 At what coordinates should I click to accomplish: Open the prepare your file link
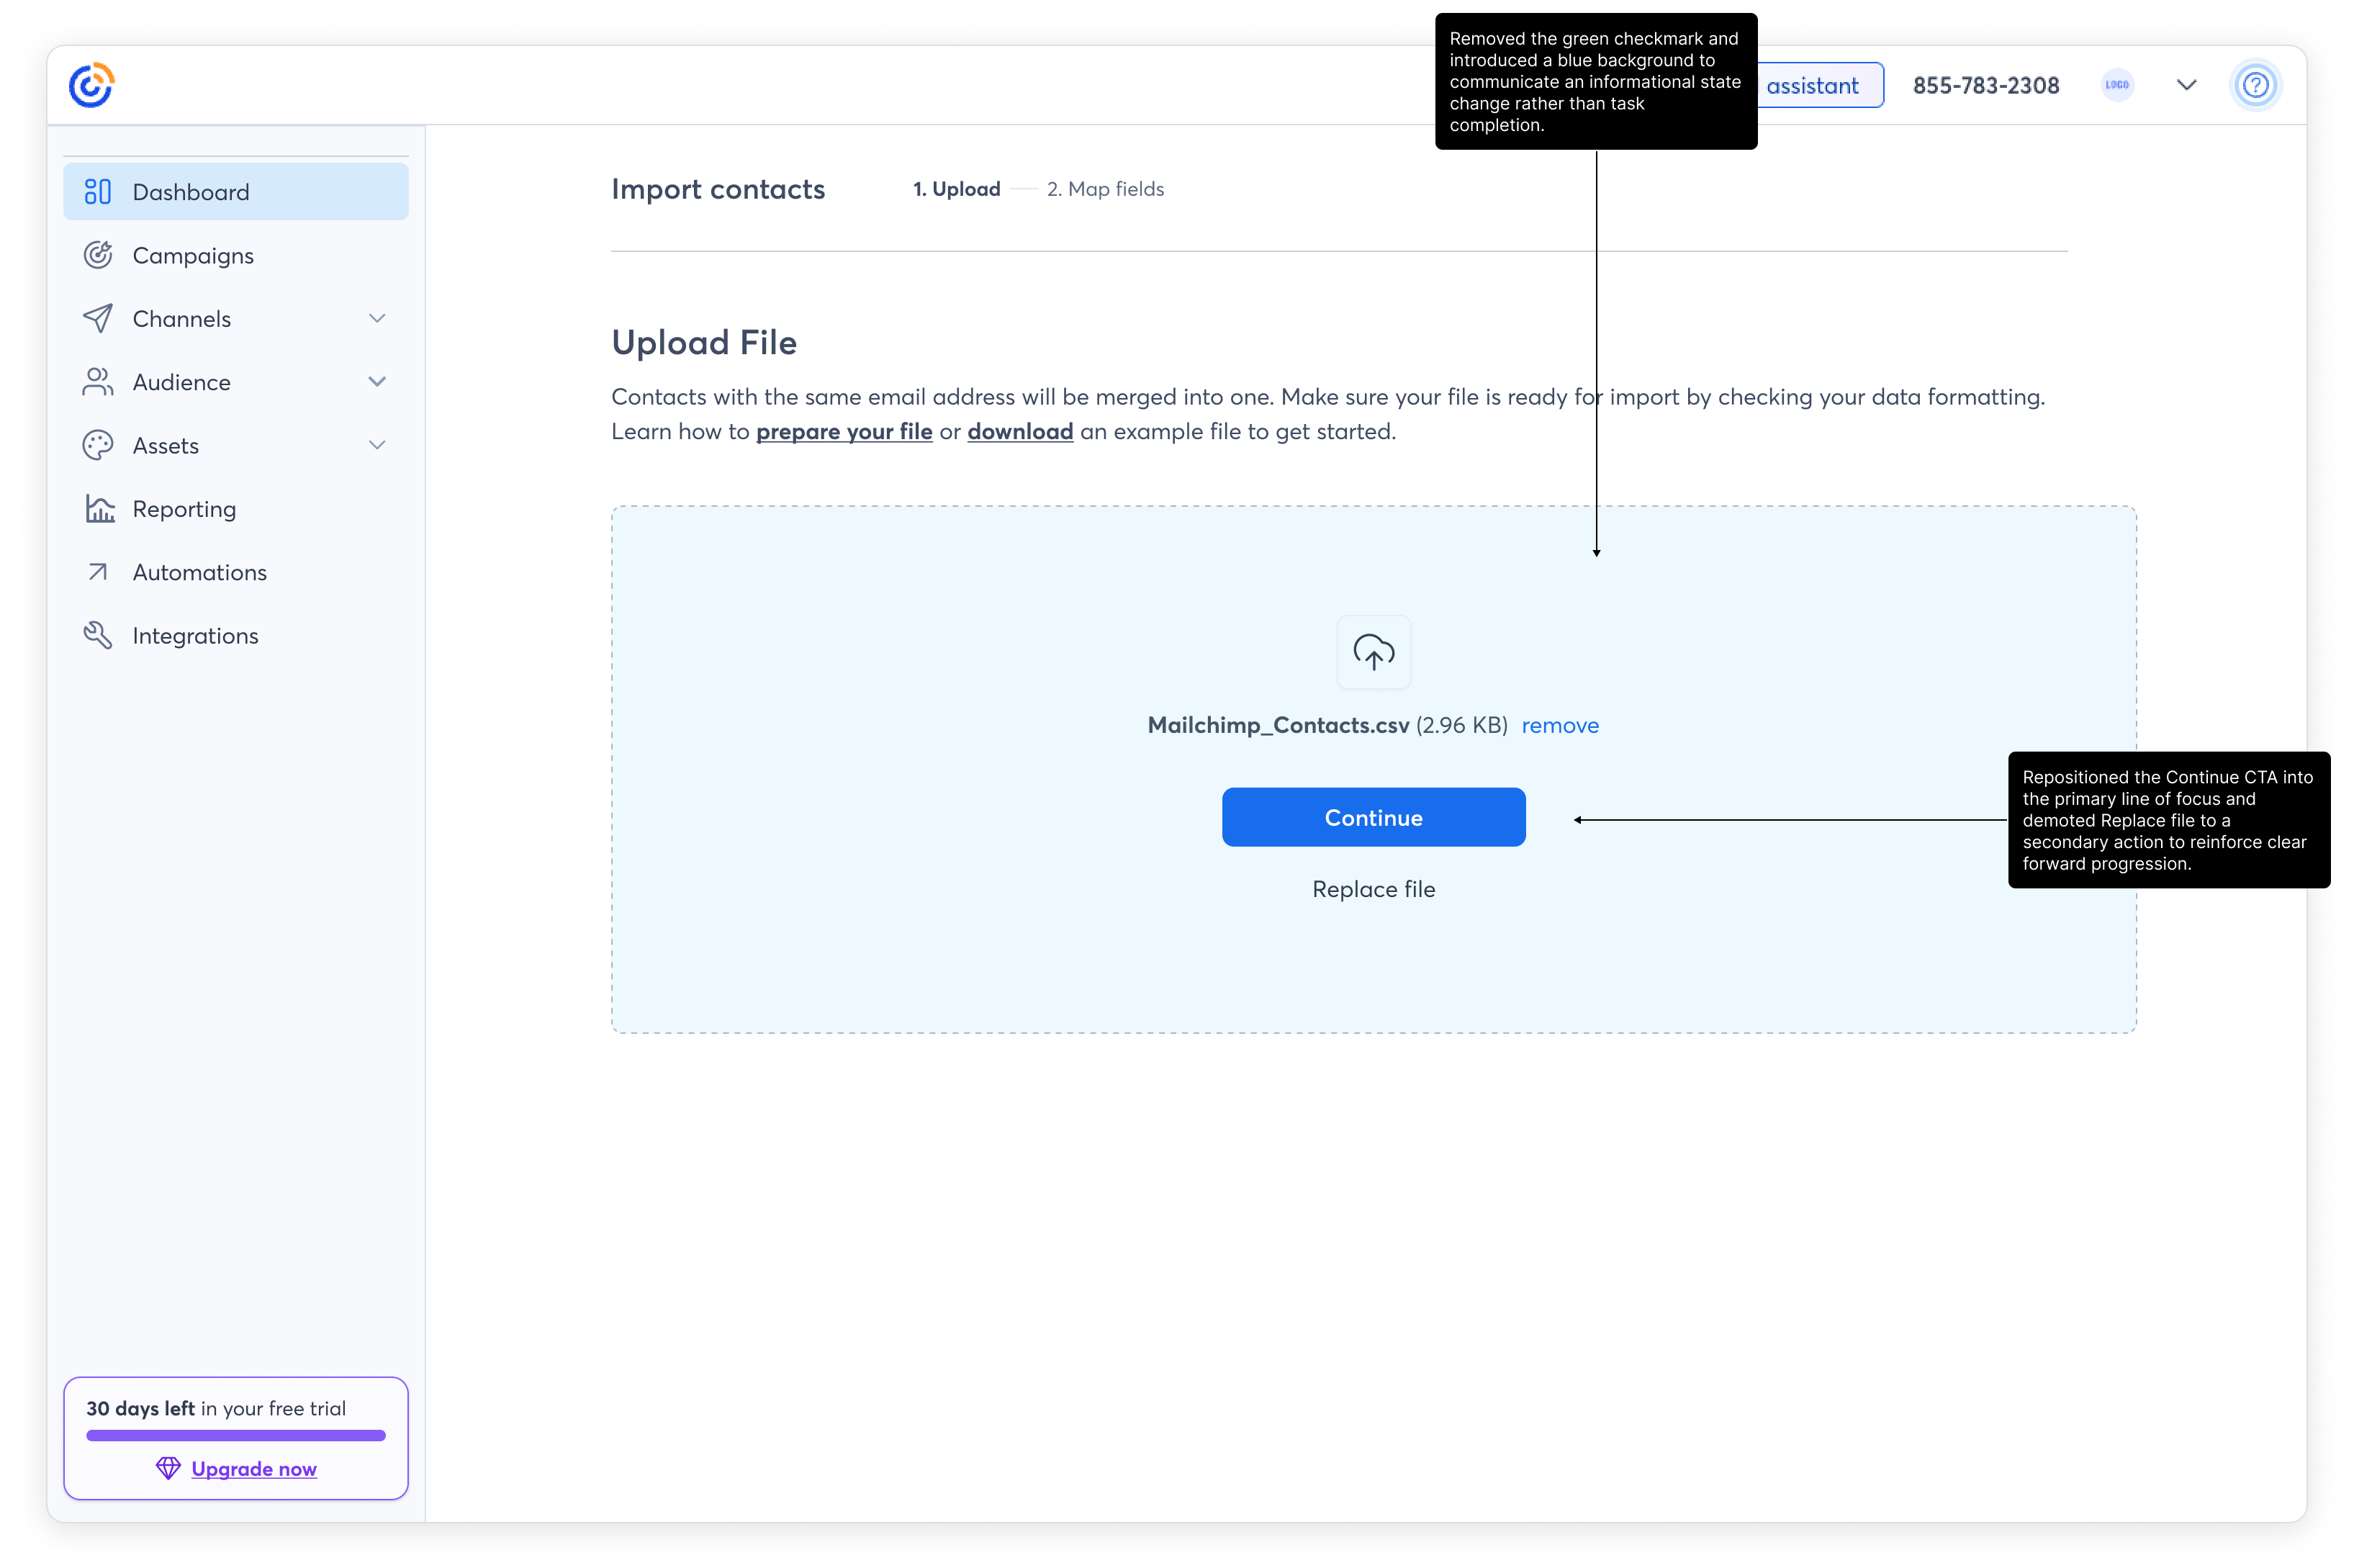pyautogui.click(x=844, y=431)
